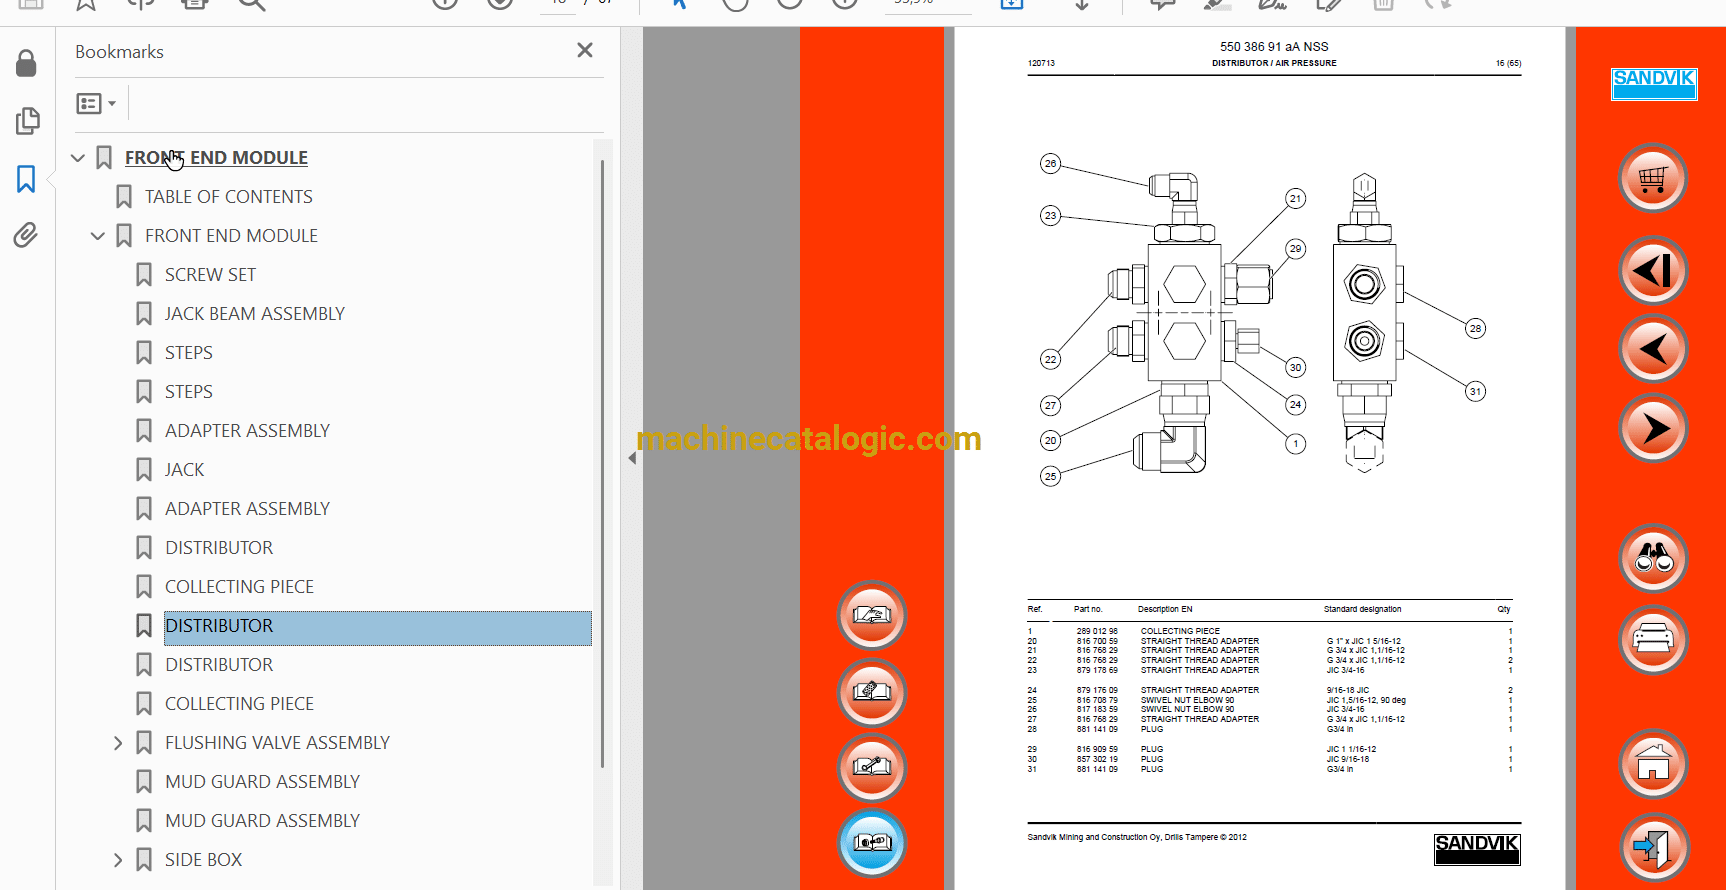Open the page thumbnails panel

[27, 121]
